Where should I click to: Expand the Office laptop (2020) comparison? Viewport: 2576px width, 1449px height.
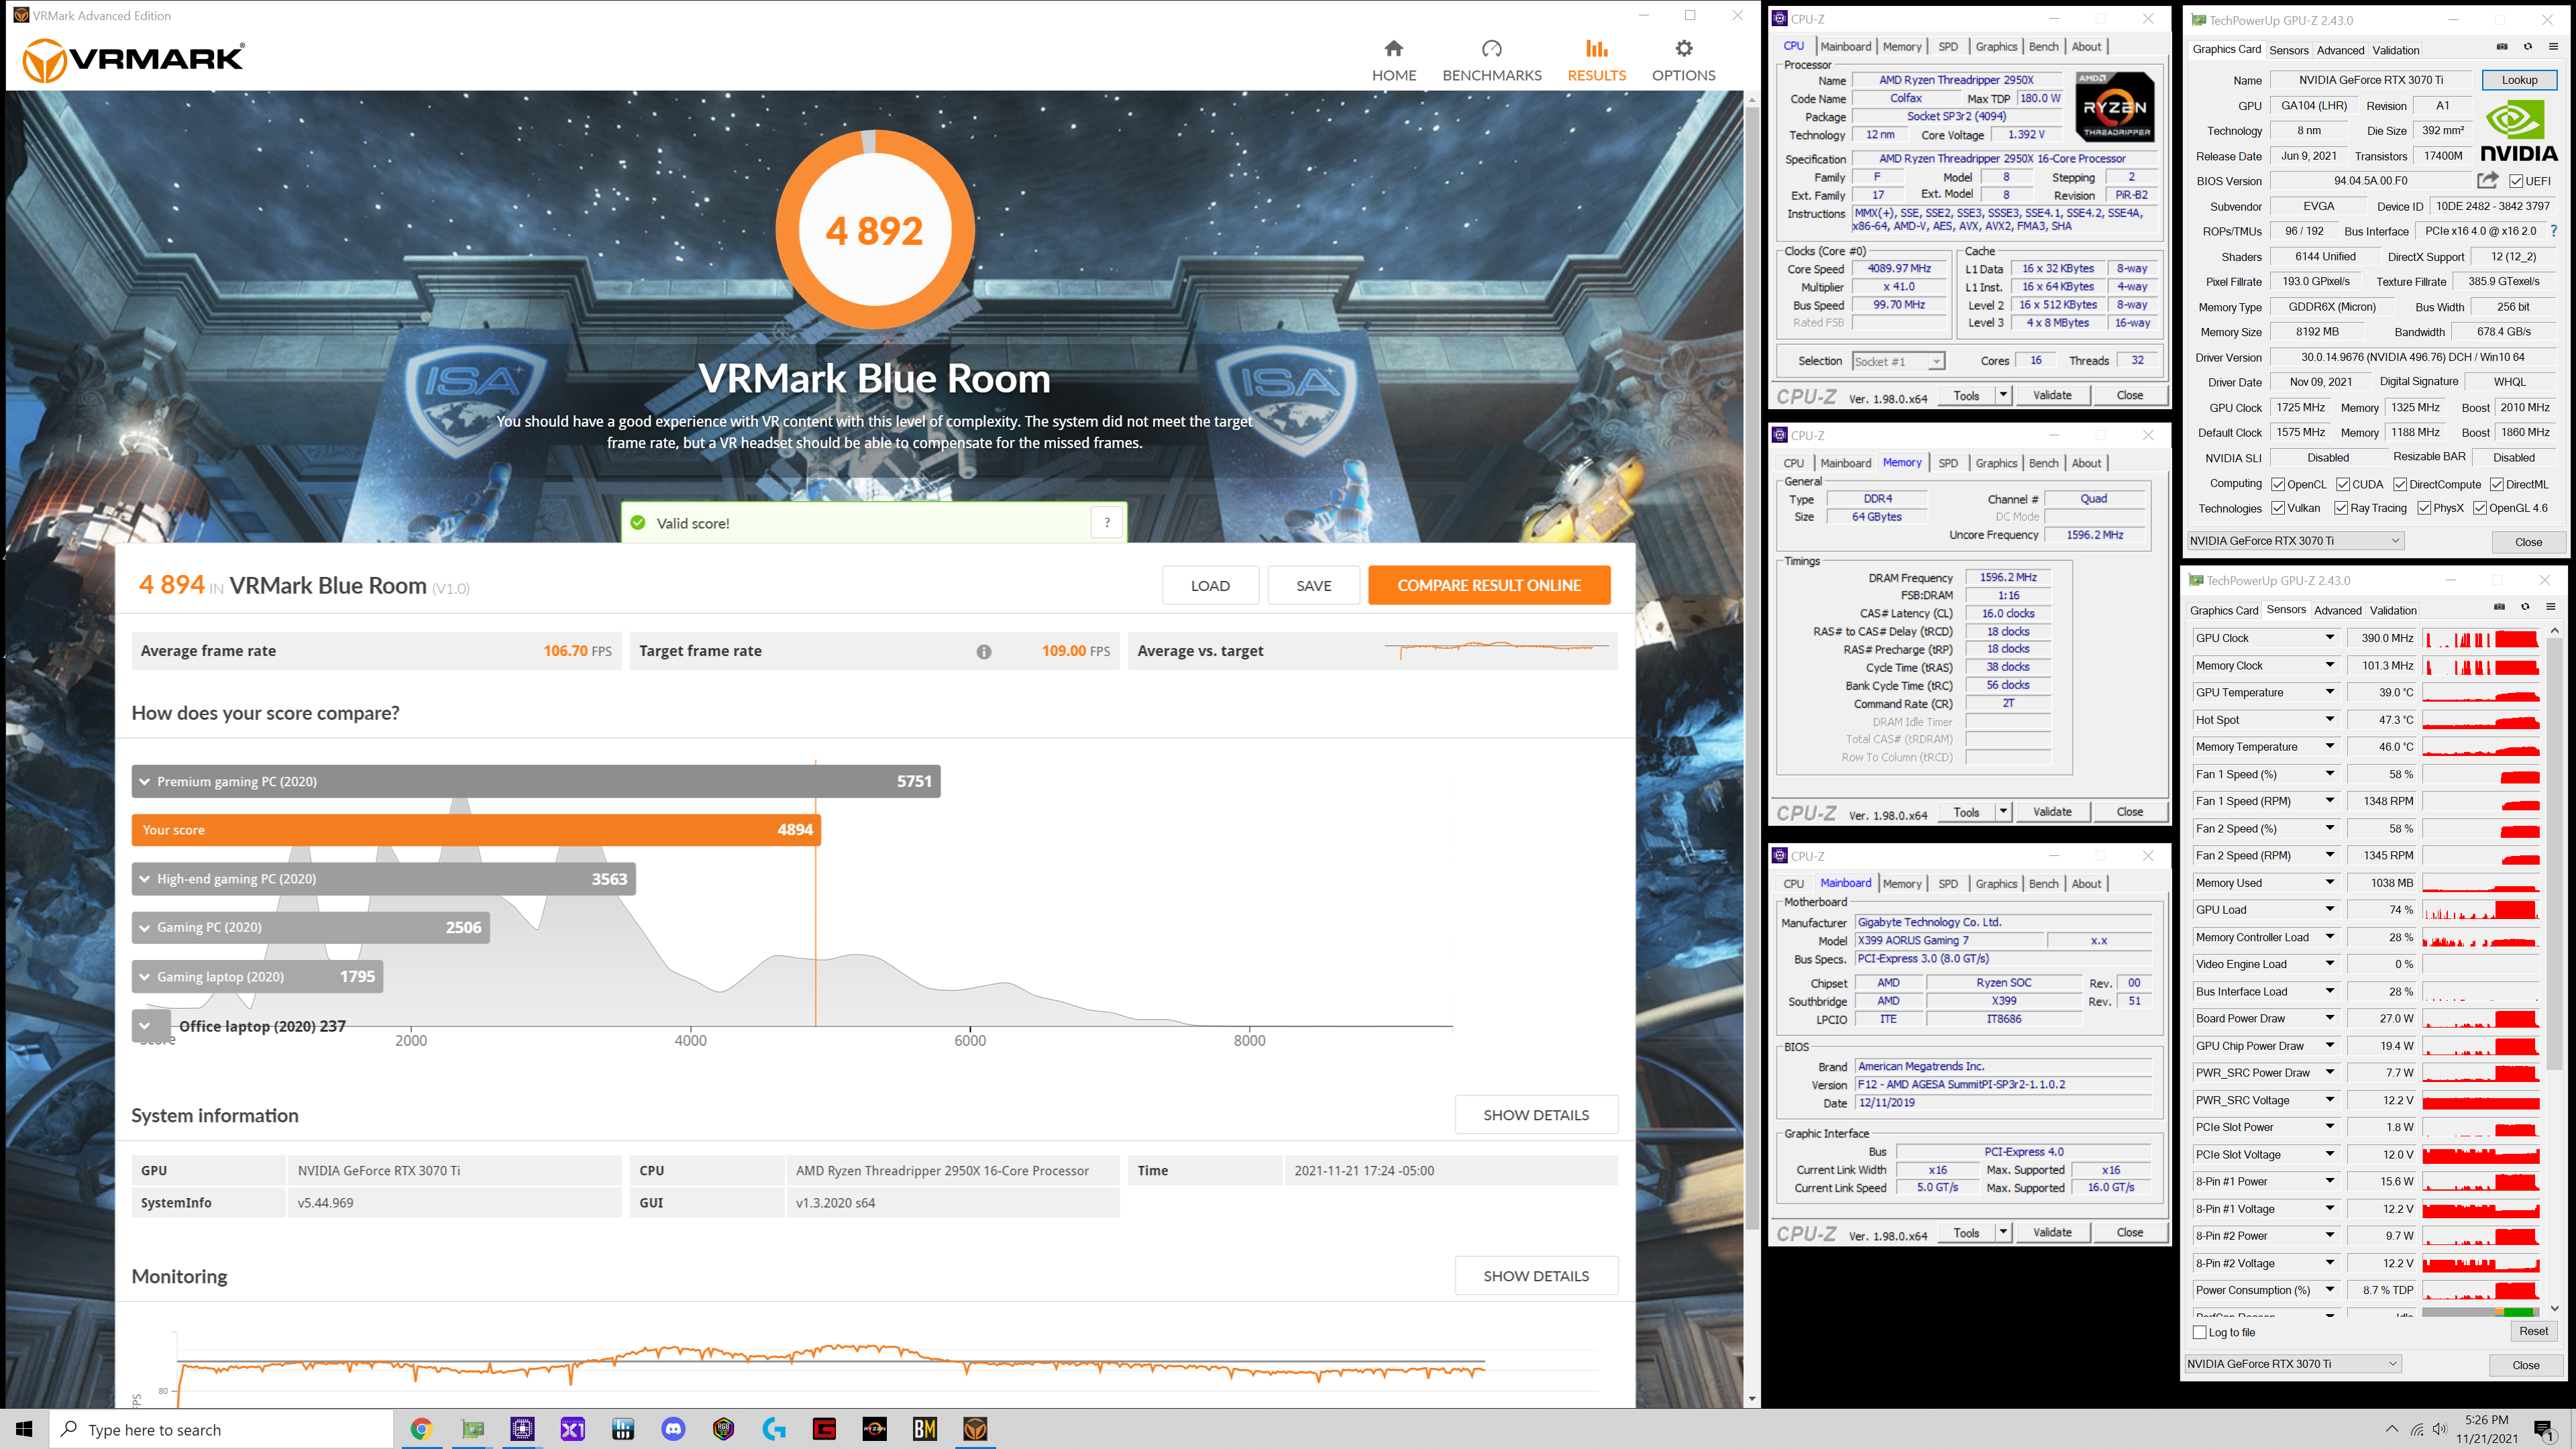point(145,1025)
